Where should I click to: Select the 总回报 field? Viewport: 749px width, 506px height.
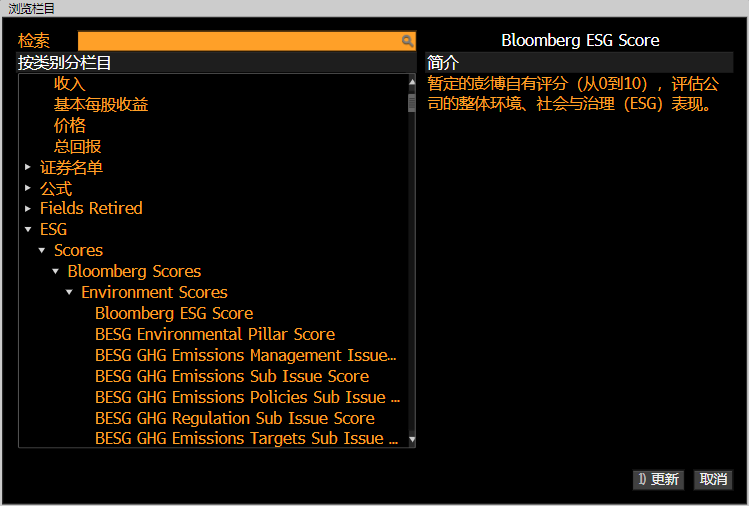(x=77, y=147)
